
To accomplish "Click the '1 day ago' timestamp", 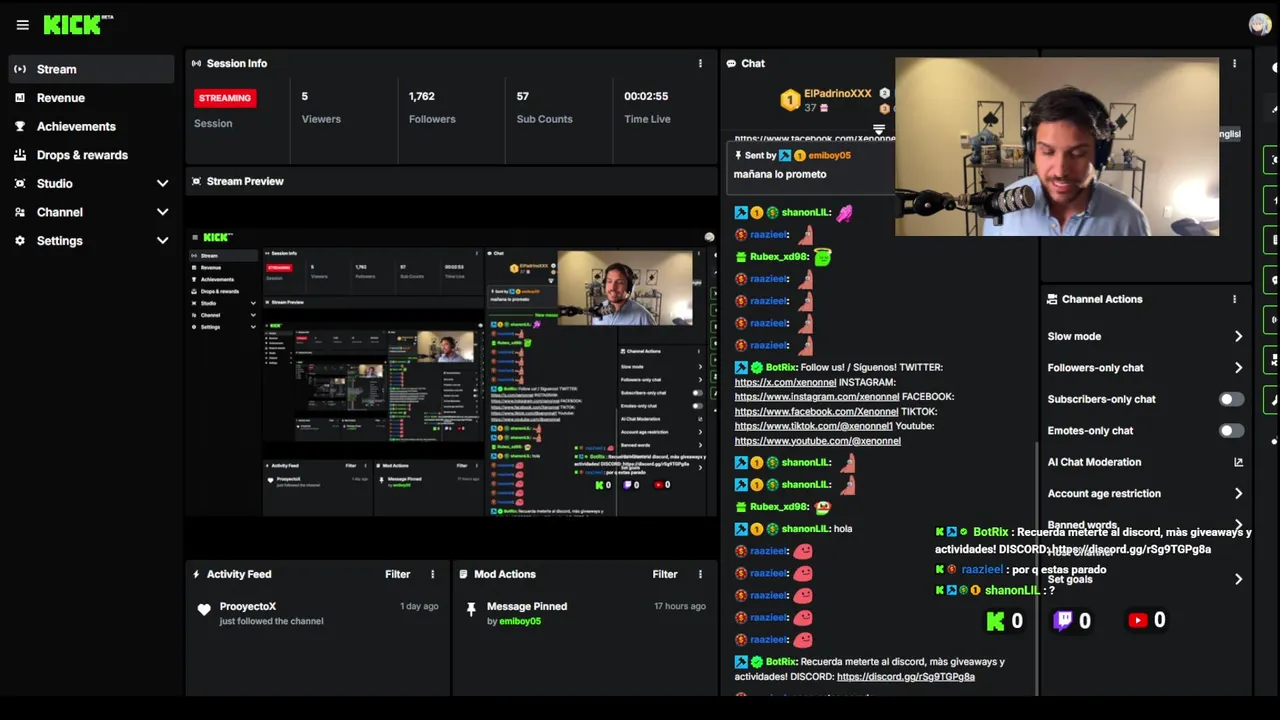I will click(419, 606).
